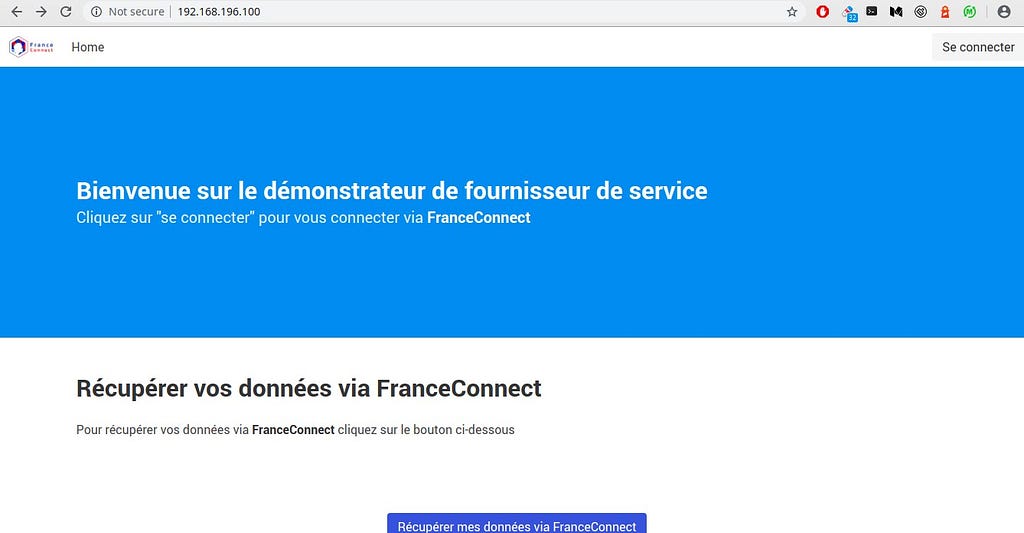Click the heading Bienvenue sur le démonstrateur

click(392, 191)
